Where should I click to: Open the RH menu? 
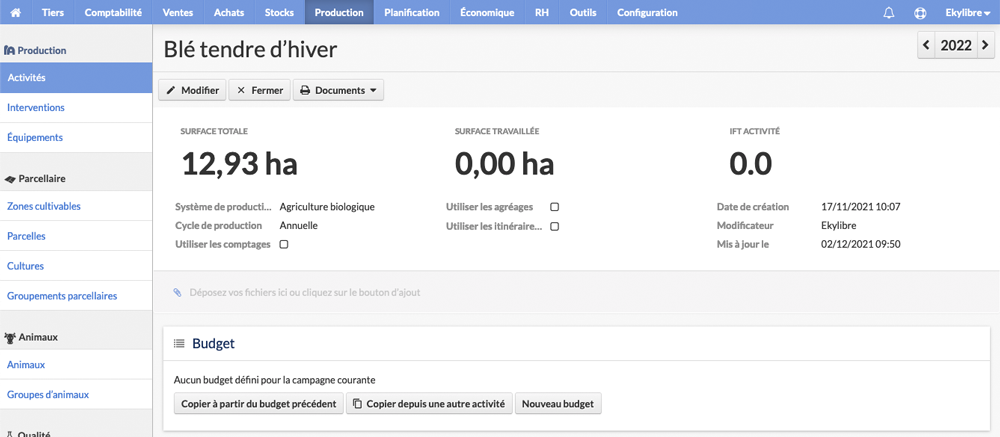tap(542, 12)
